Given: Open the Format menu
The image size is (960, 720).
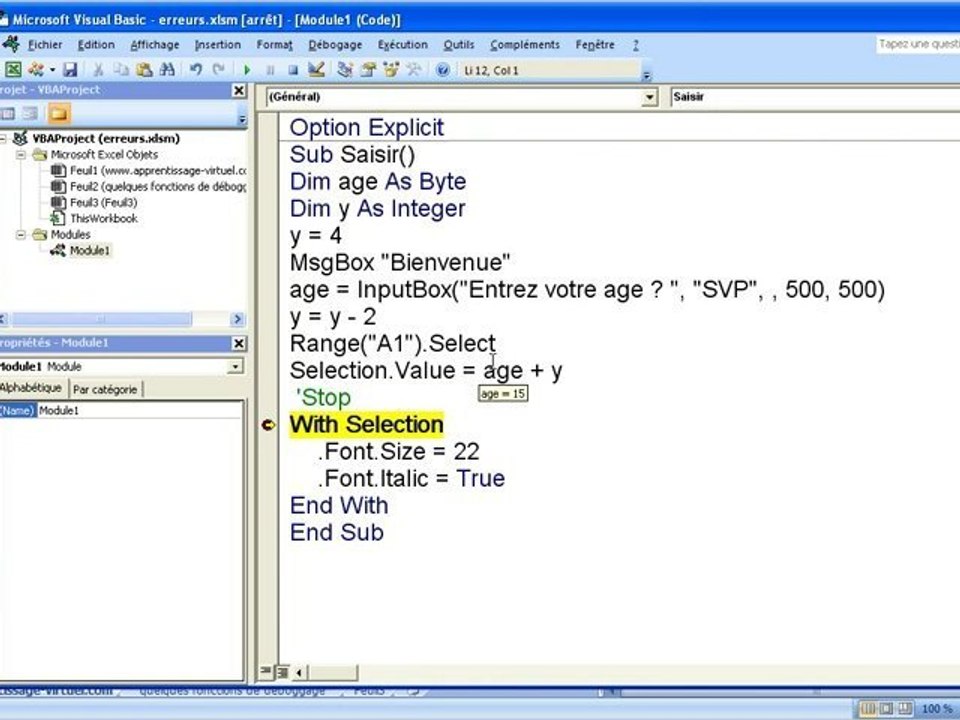Looking at the screenshot, I should coord(274,45).
